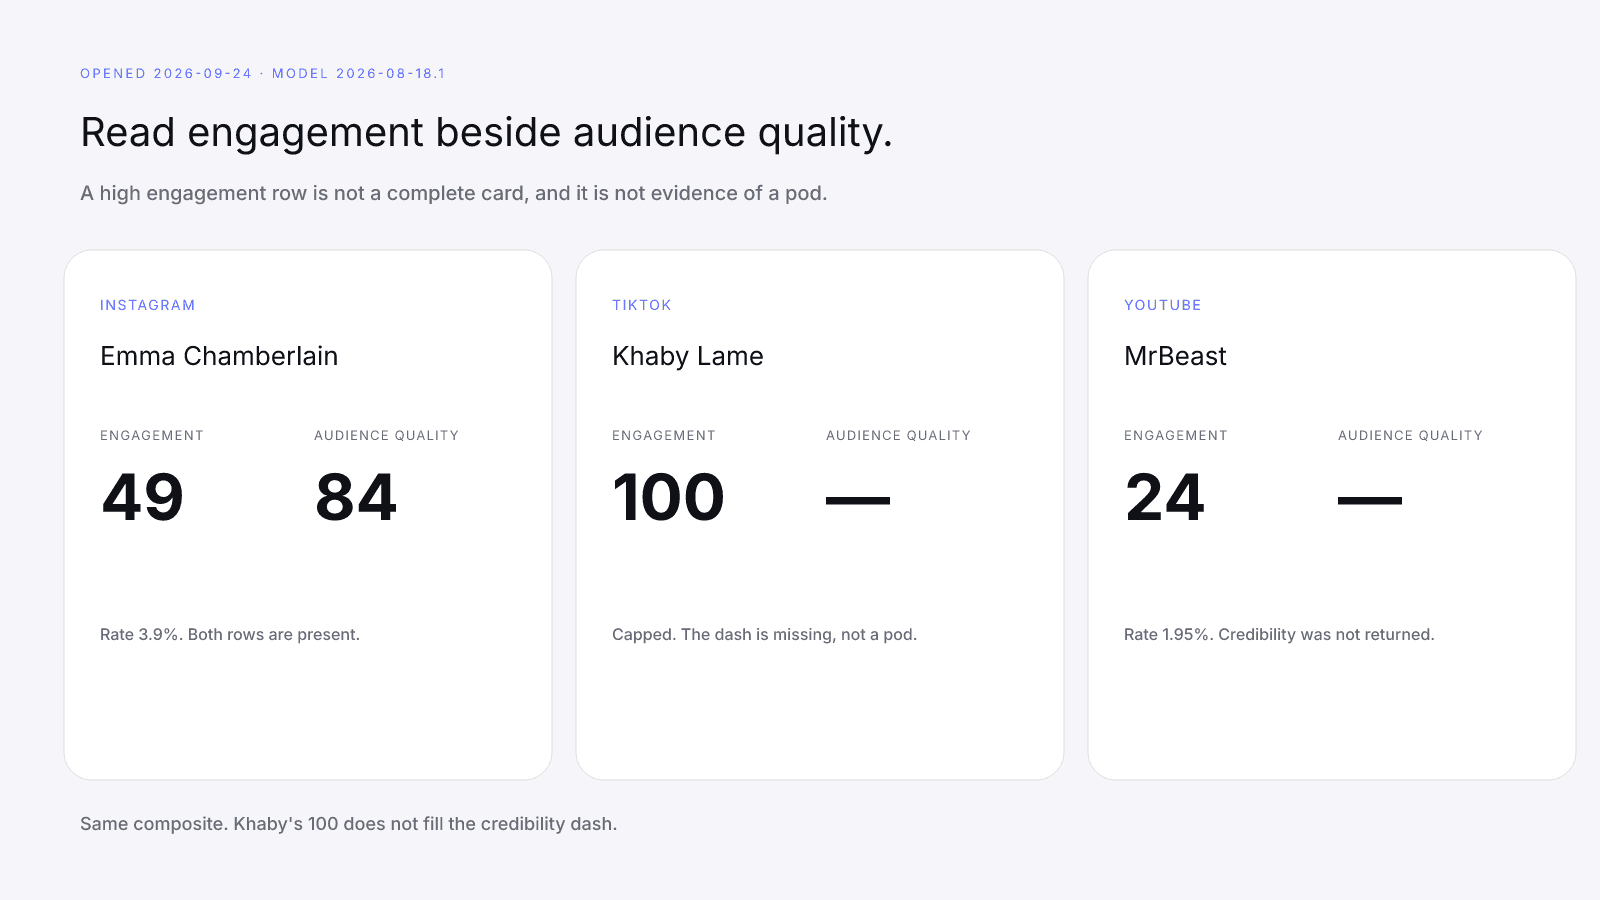Click the ENGAGEMENT label in the Instagram card

(152, 435)
